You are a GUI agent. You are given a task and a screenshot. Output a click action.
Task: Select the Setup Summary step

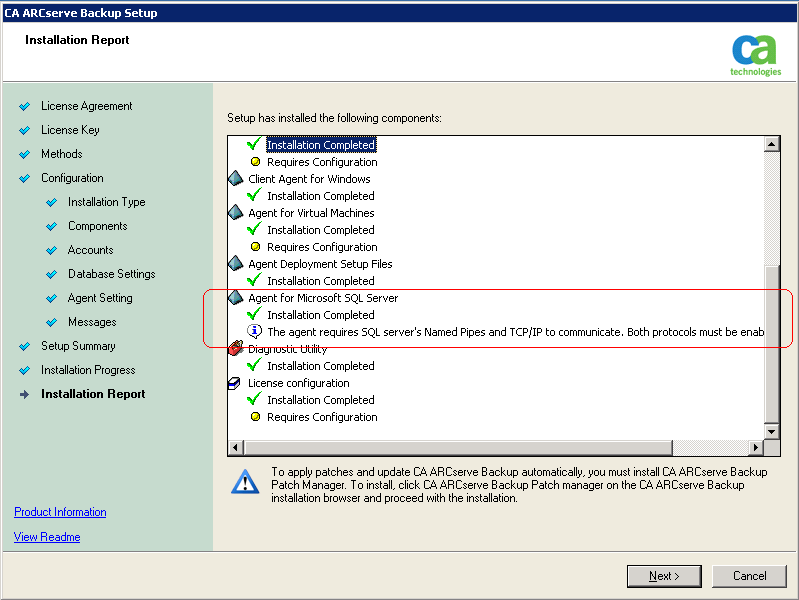78,346
